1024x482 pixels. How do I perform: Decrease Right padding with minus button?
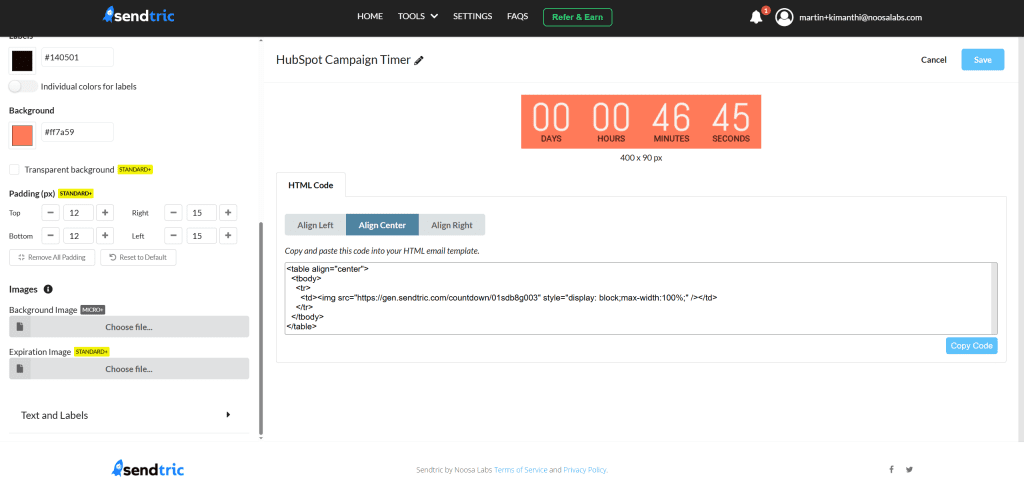(x=173, y=213)
